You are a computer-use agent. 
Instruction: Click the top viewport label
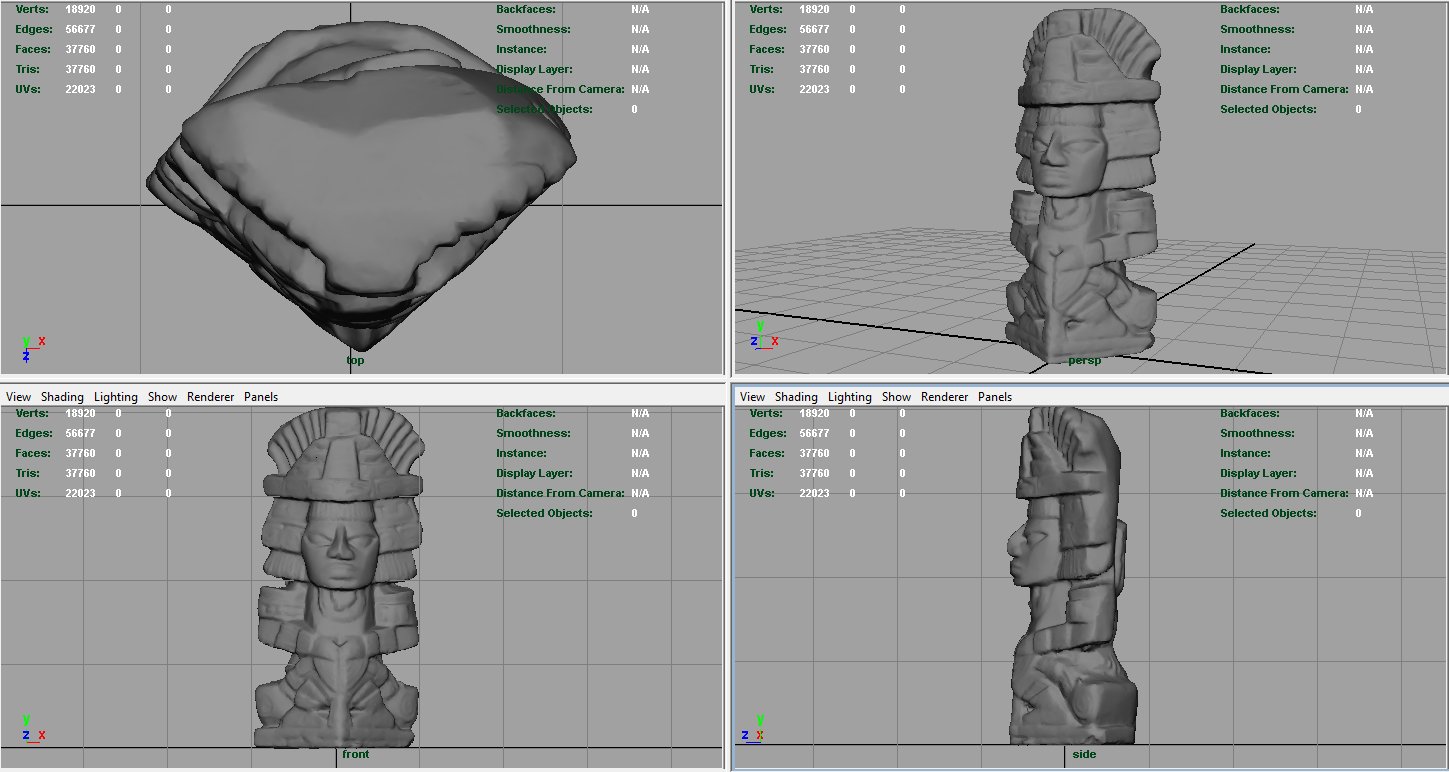click(x=355, y=361)
